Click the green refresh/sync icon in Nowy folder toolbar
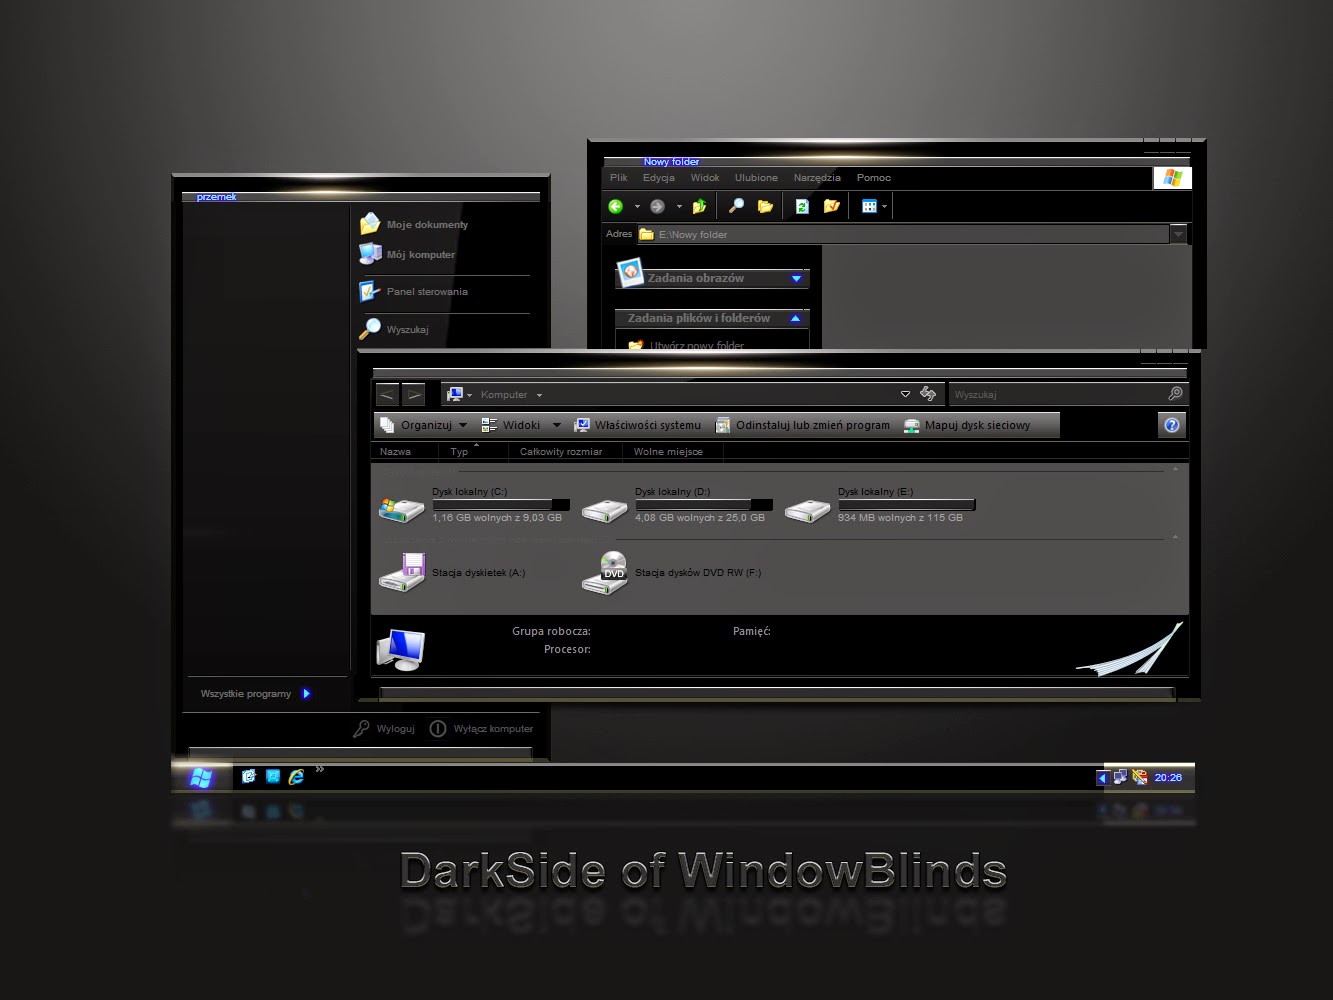This screenshot has height=1000, width=1333. [802, 206]
